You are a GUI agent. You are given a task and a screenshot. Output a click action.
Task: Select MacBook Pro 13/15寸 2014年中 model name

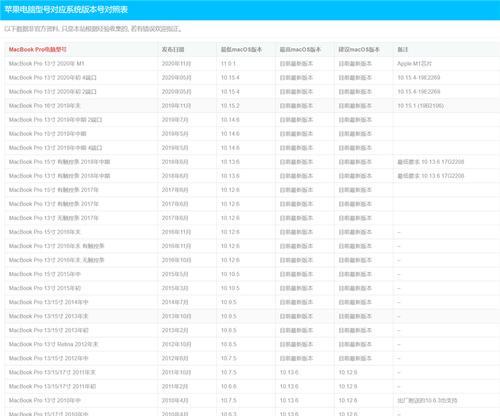[48, 302]
